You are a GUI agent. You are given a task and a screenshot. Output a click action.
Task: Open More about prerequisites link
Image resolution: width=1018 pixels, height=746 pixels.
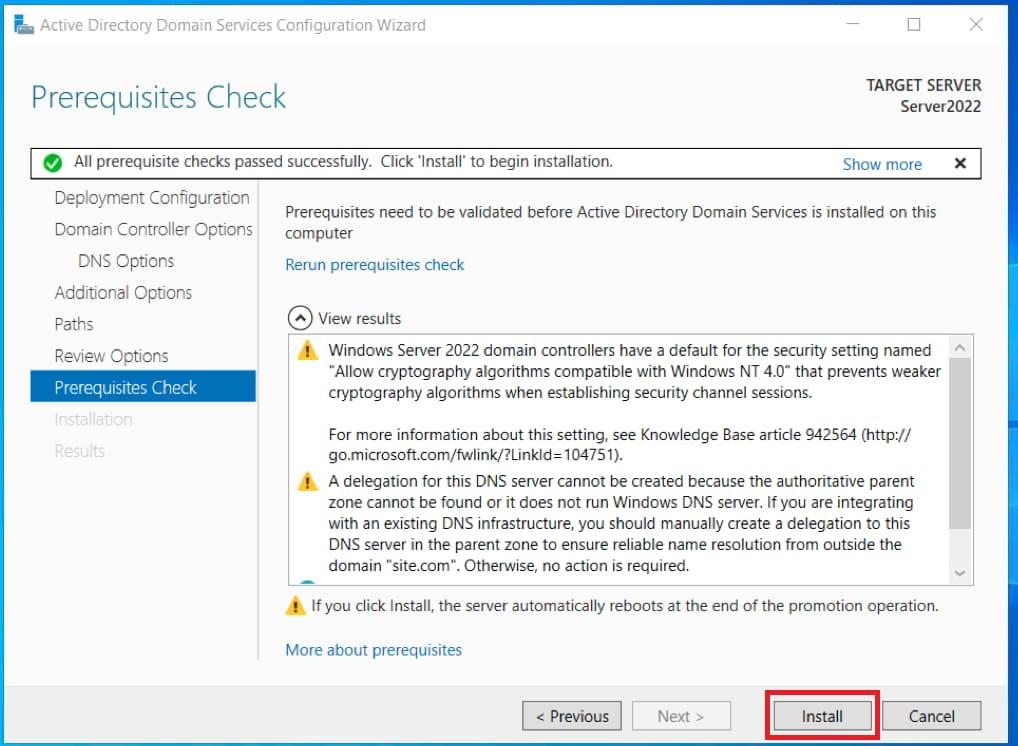[373, 650]
